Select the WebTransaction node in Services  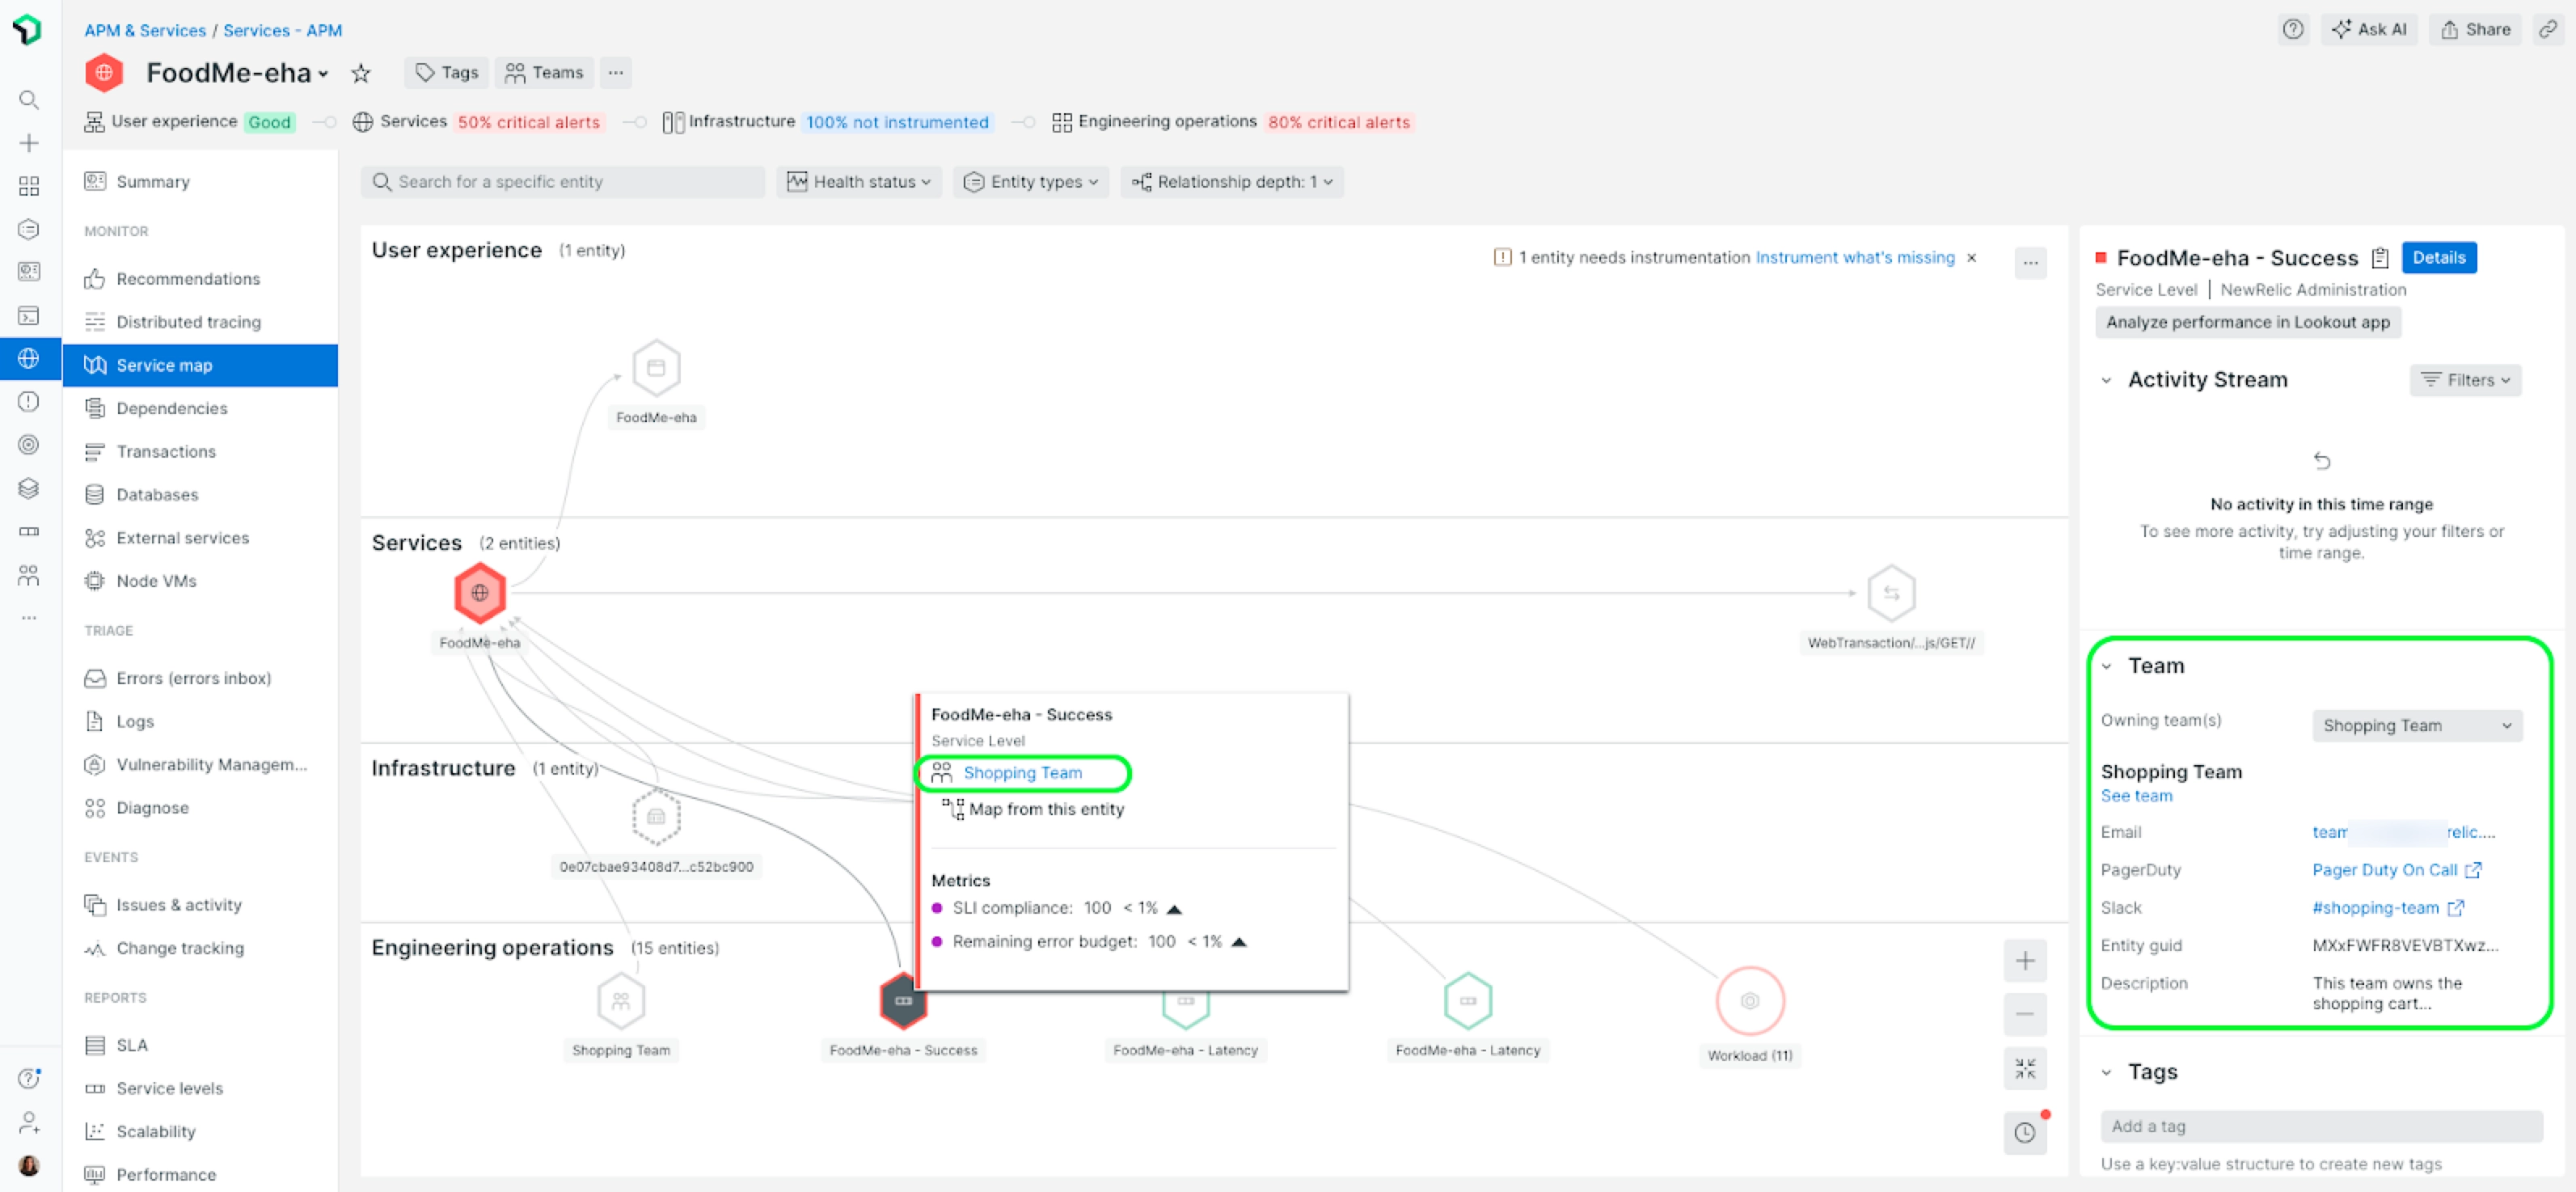pos(1891,593)
